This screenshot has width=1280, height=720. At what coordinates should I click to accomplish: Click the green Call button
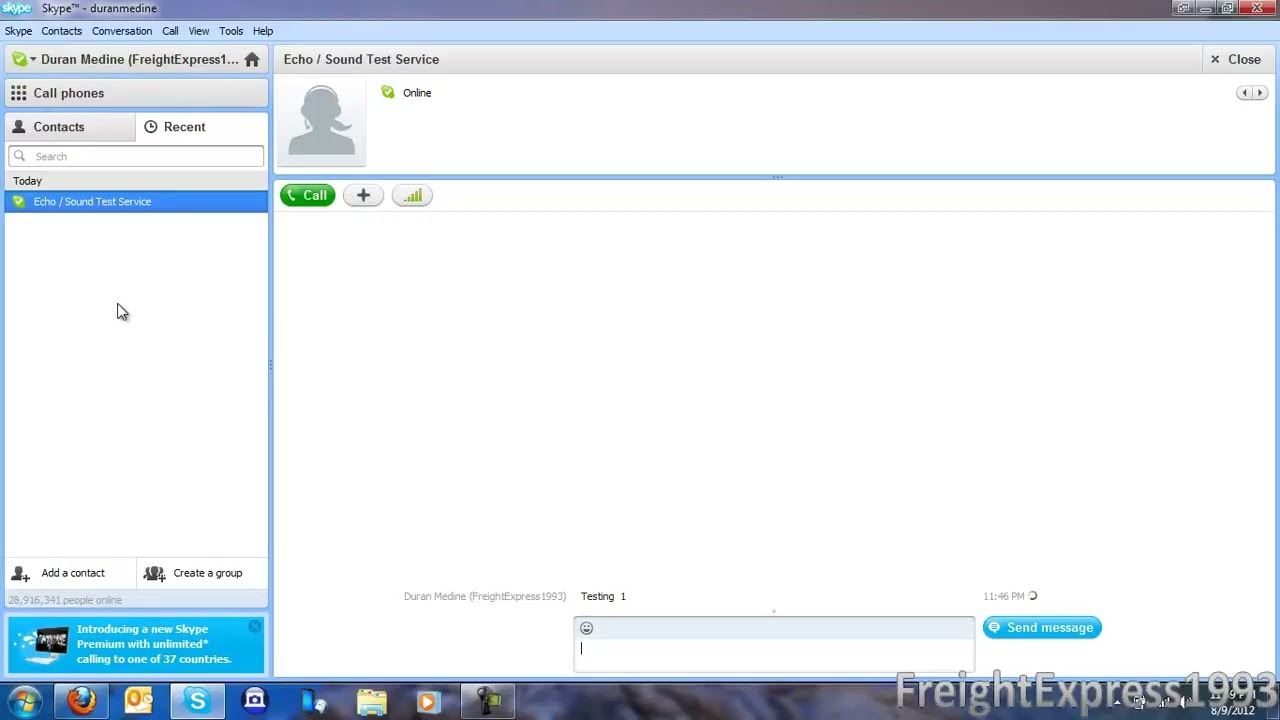(x=307, y=196)
